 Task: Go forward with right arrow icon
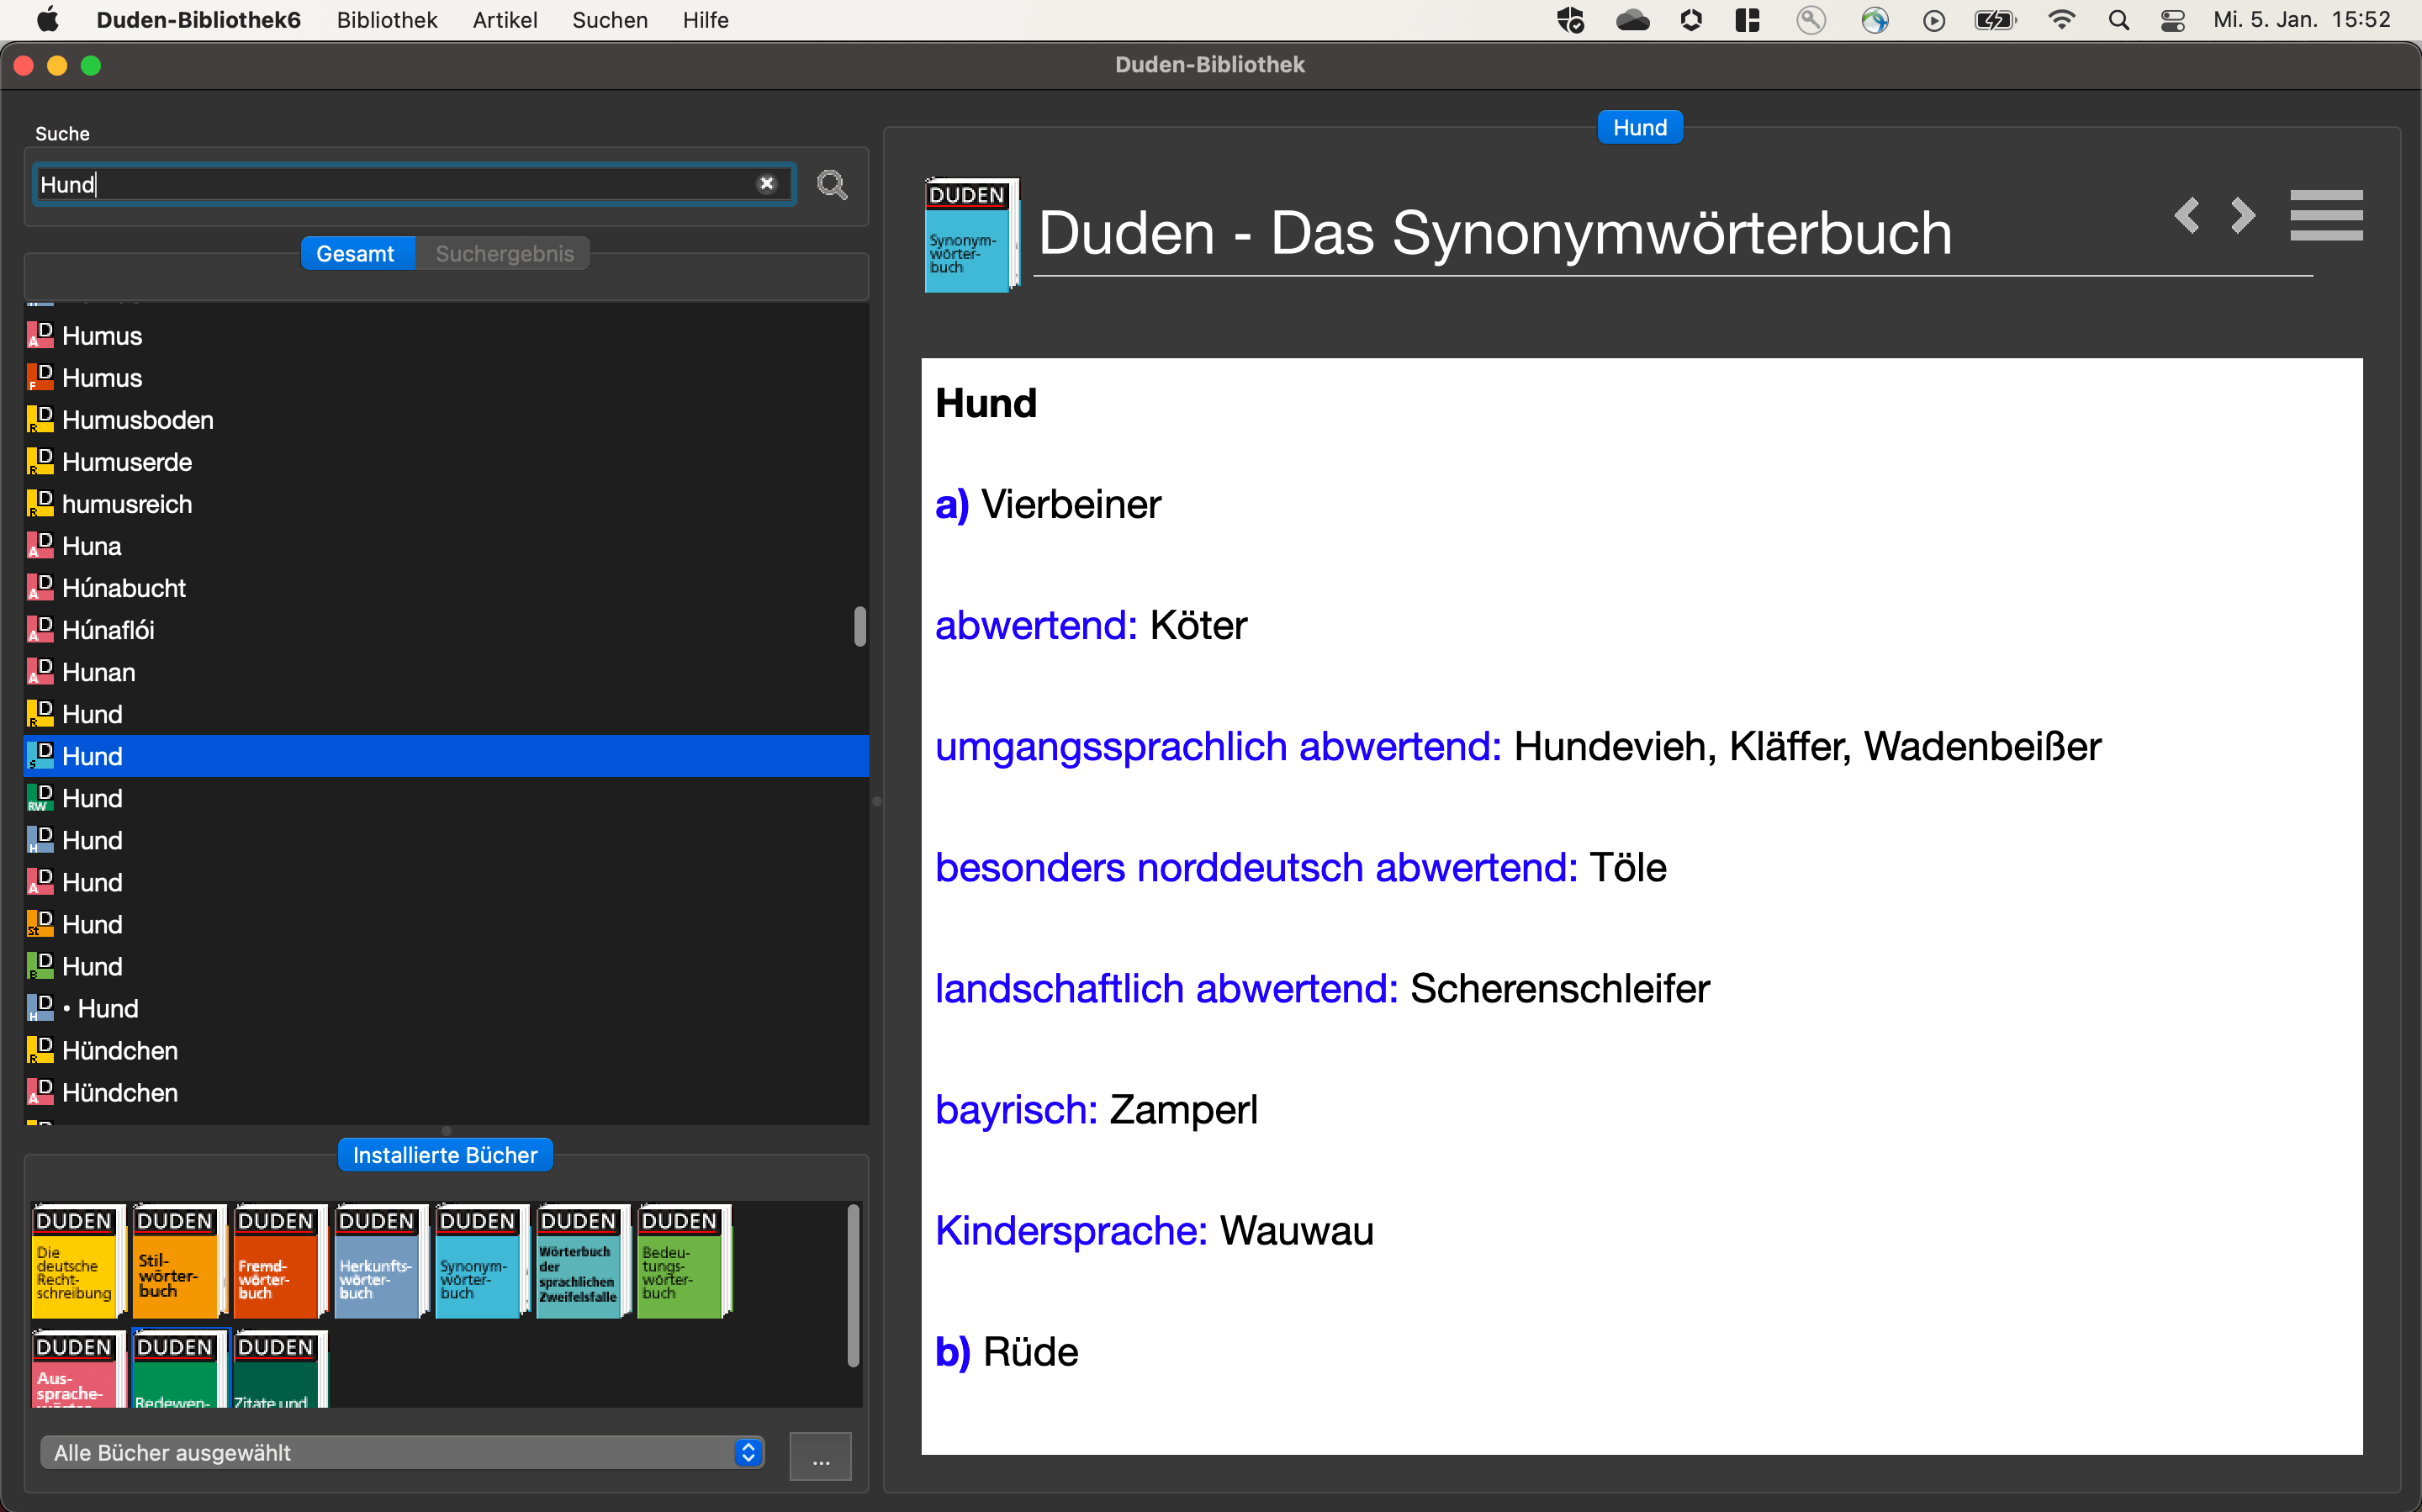click(x=2243, y=215)
